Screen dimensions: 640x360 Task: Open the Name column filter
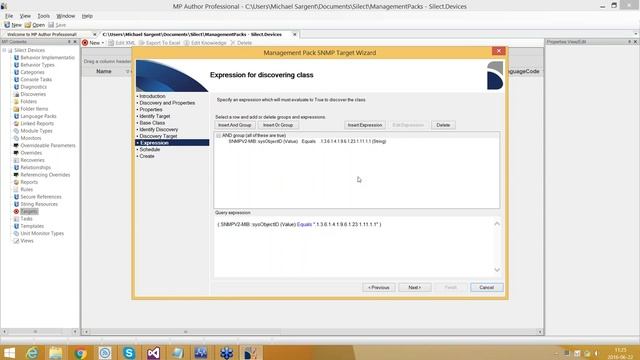click(127, 71)
